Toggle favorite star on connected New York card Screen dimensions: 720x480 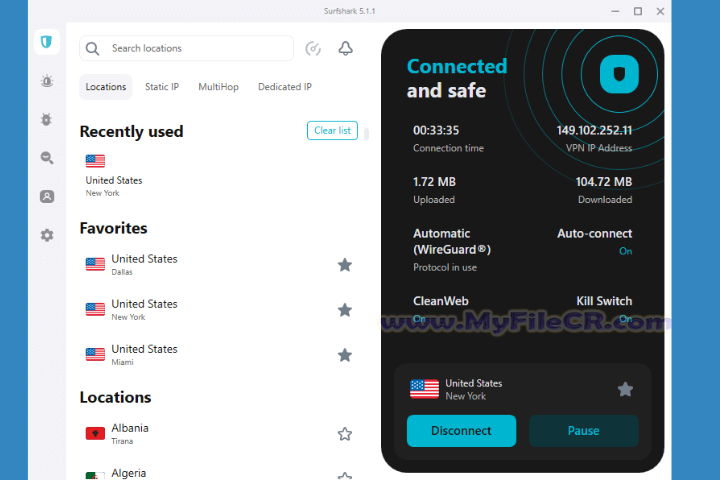625,390
